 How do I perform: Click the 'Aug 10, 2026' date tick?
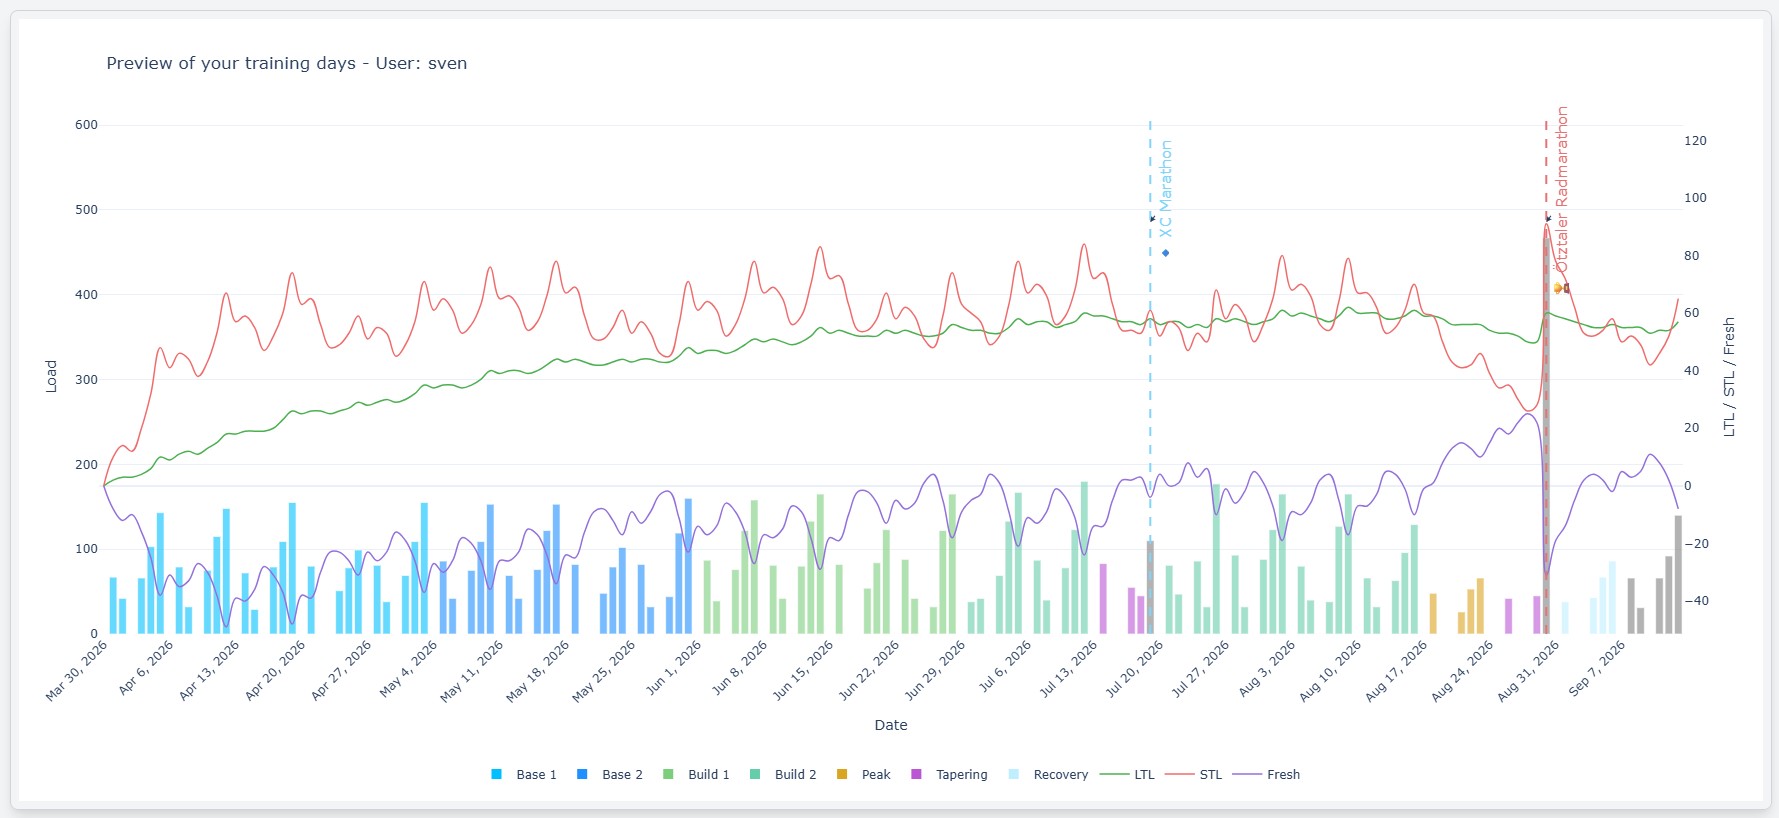click(1331, 671)
